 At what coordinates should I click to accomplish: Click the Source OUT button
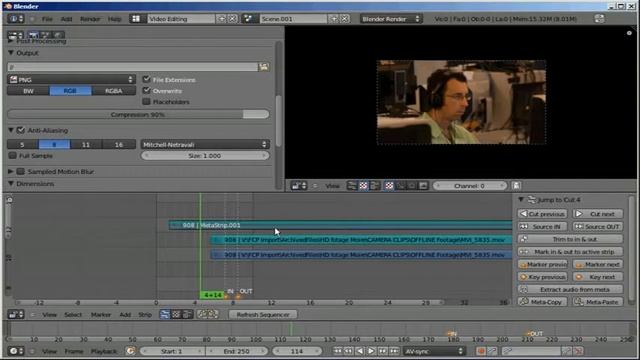pos(598,227)
